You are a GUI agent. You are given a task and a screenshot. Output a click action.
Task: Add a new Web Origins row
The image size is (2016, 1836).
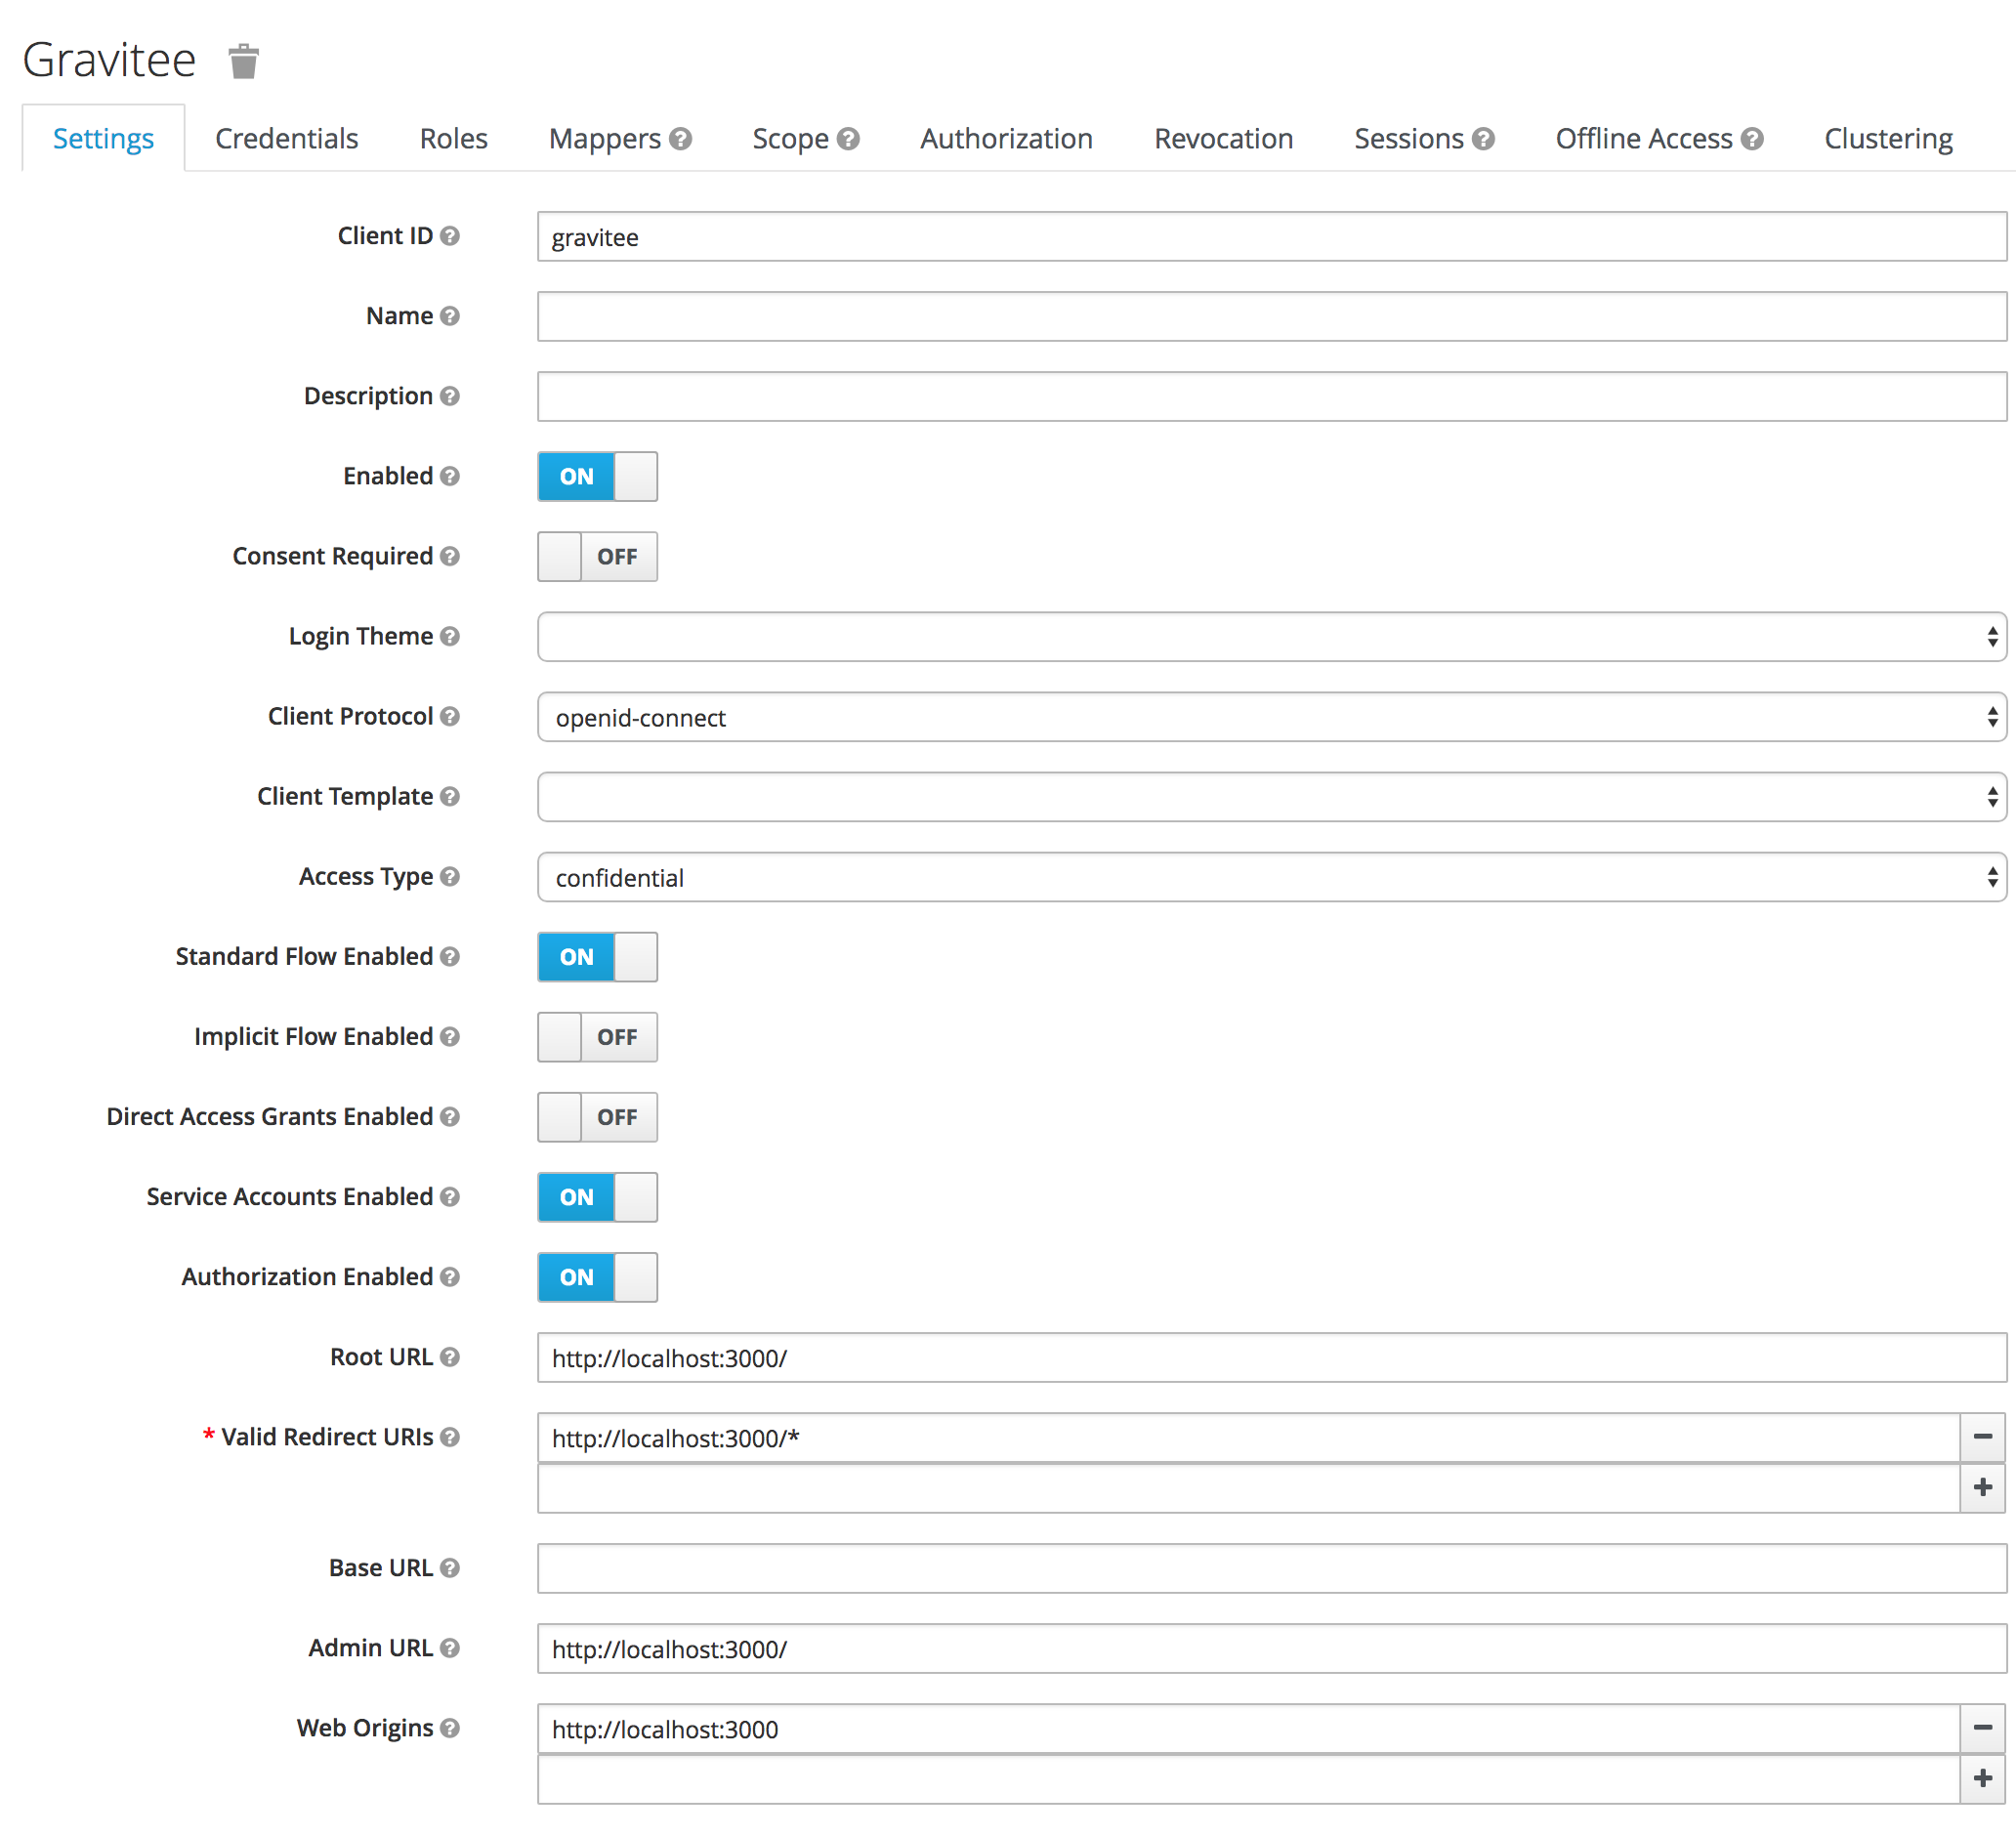tap(1982, 1779)
